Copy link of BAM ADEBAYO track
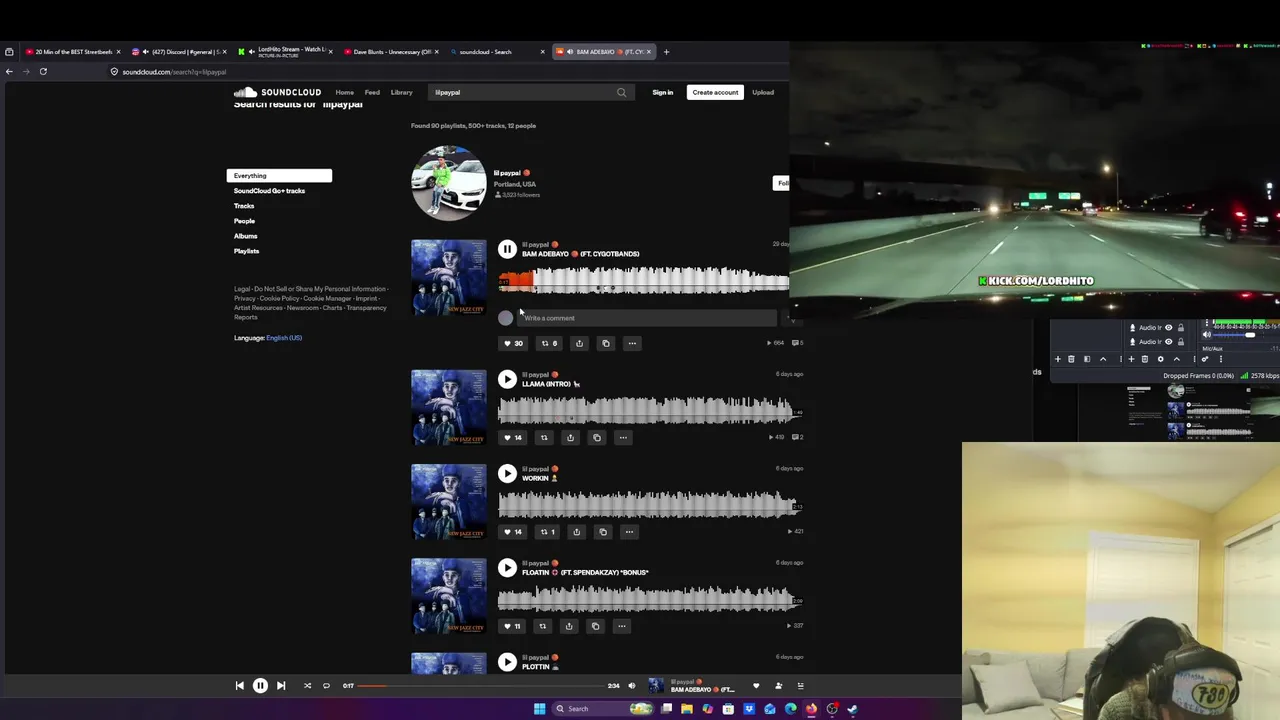The image size is (1280, 720). pyautogui.click(x=605, y=343)
